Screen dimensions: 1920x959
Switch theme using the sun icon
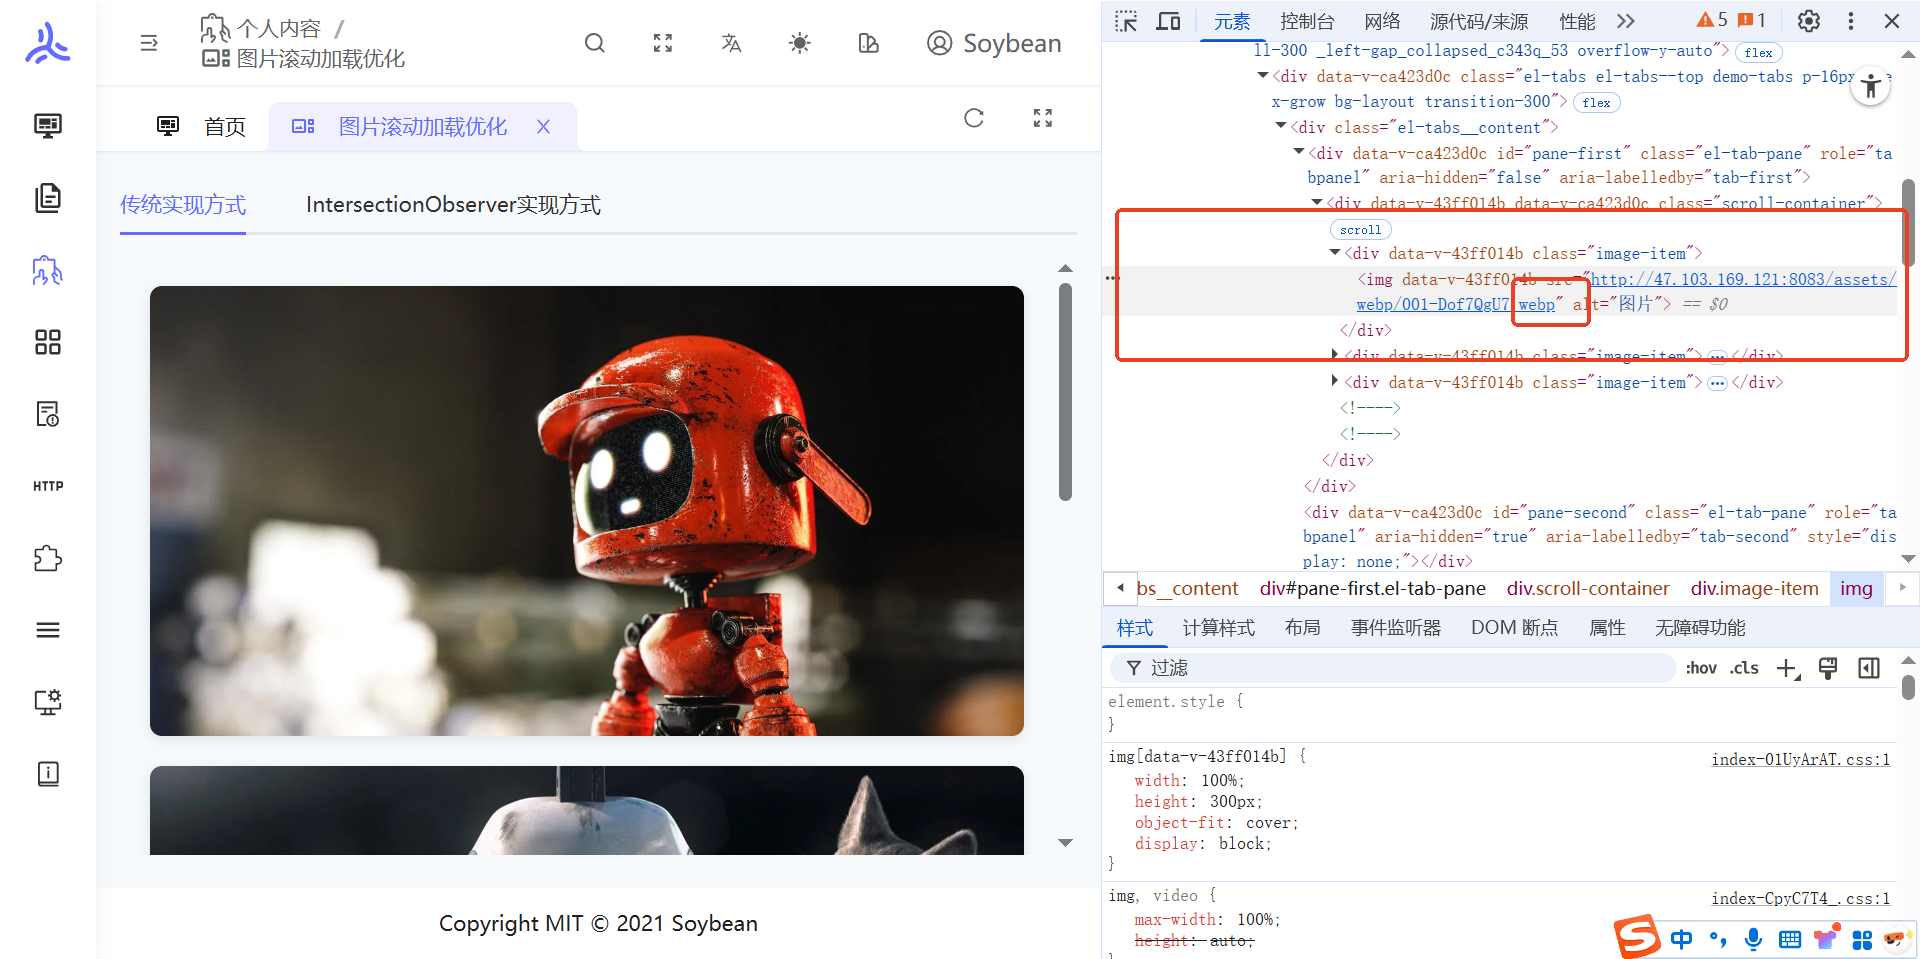click(x=799, y=43)
